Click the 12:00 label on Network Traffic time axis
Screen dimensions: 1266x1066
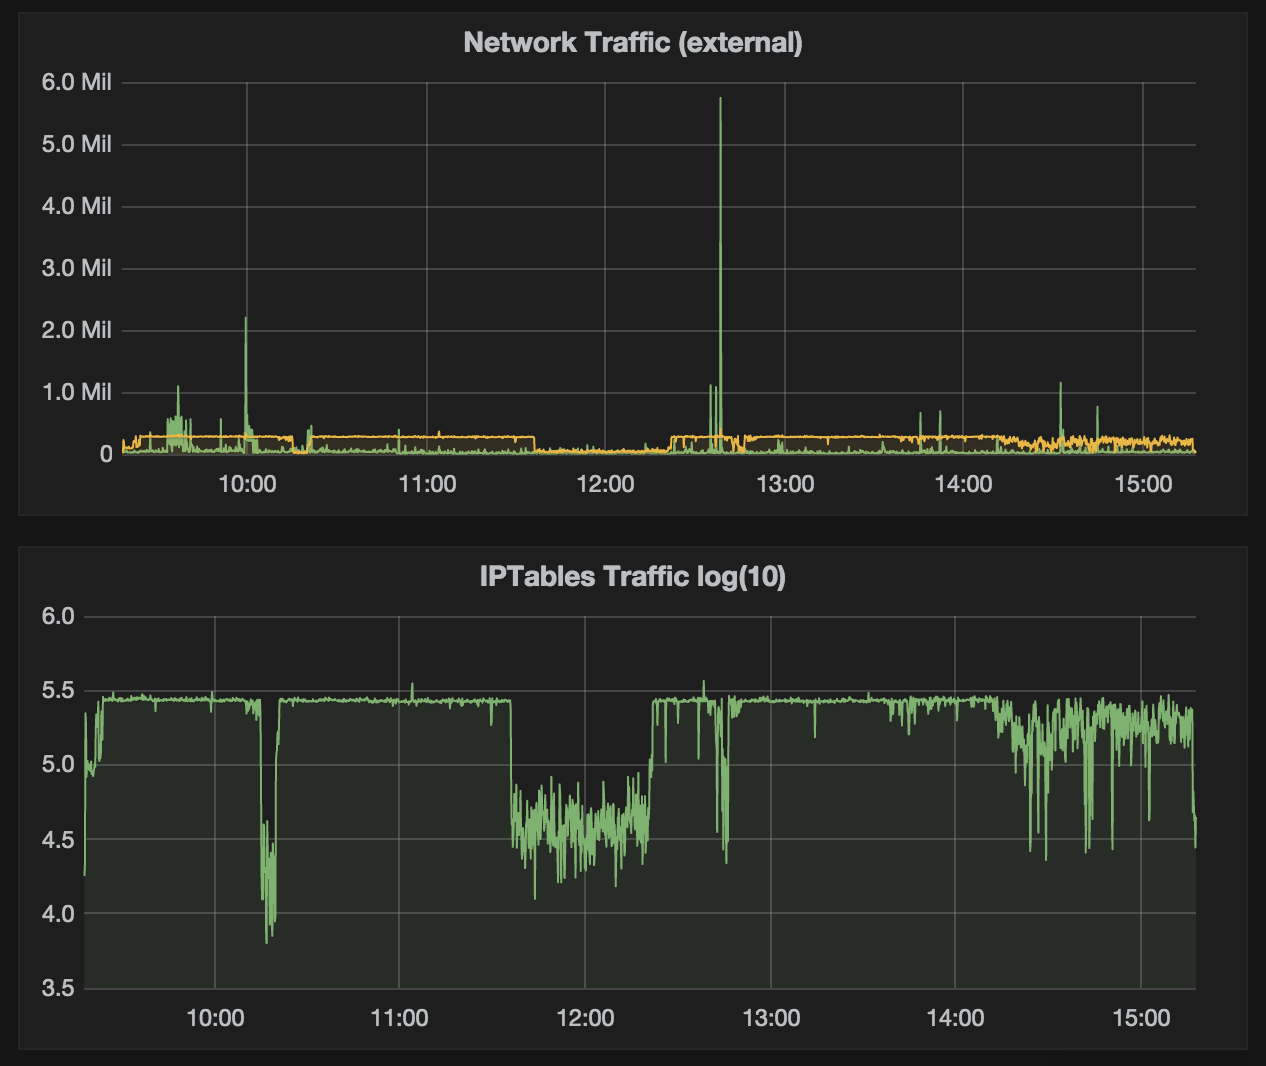coord(605,484)
